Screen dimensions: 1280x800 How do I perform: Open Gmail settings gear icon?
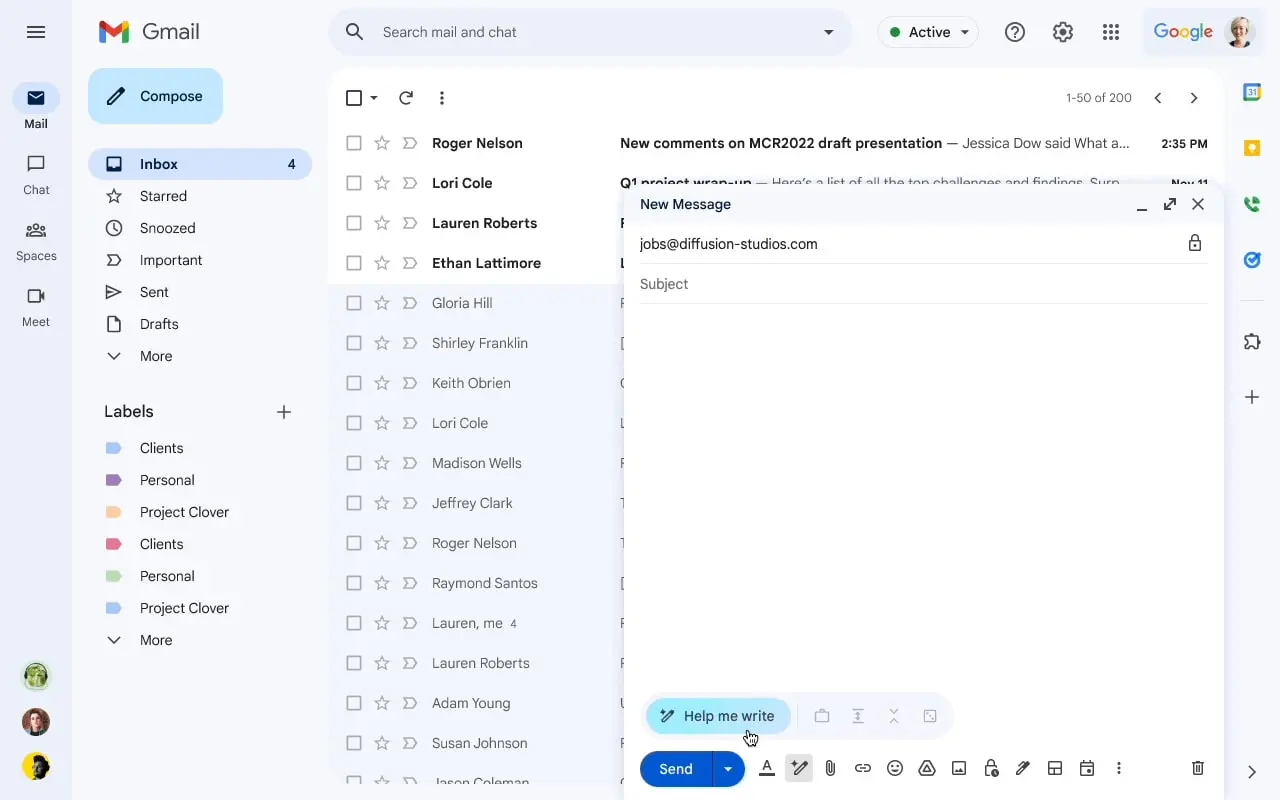click(1062, 32)
